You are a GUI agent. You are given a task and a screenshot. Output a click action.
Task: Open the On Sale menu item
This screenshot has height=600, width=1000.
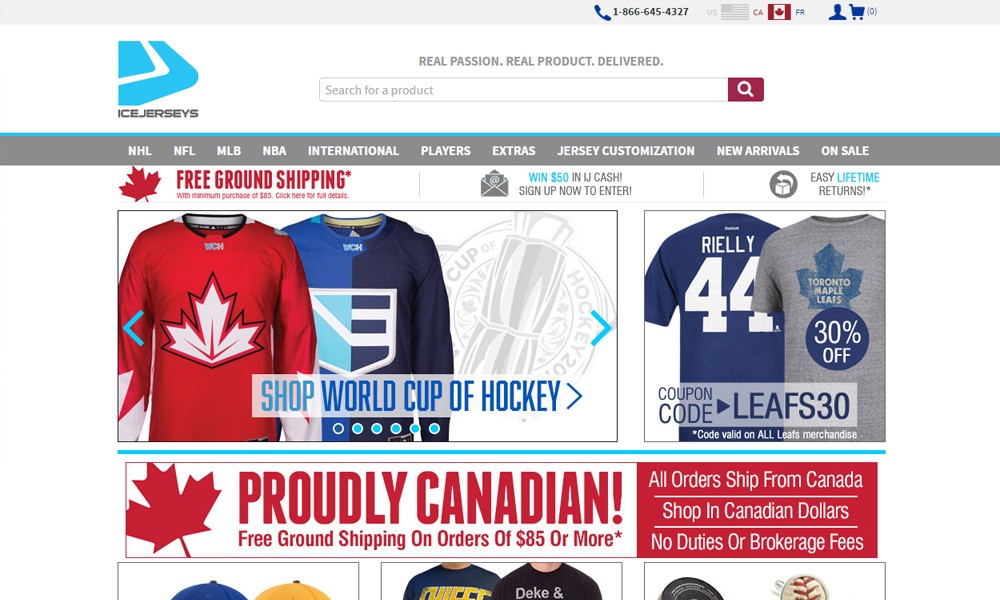(x=844, y=151)
